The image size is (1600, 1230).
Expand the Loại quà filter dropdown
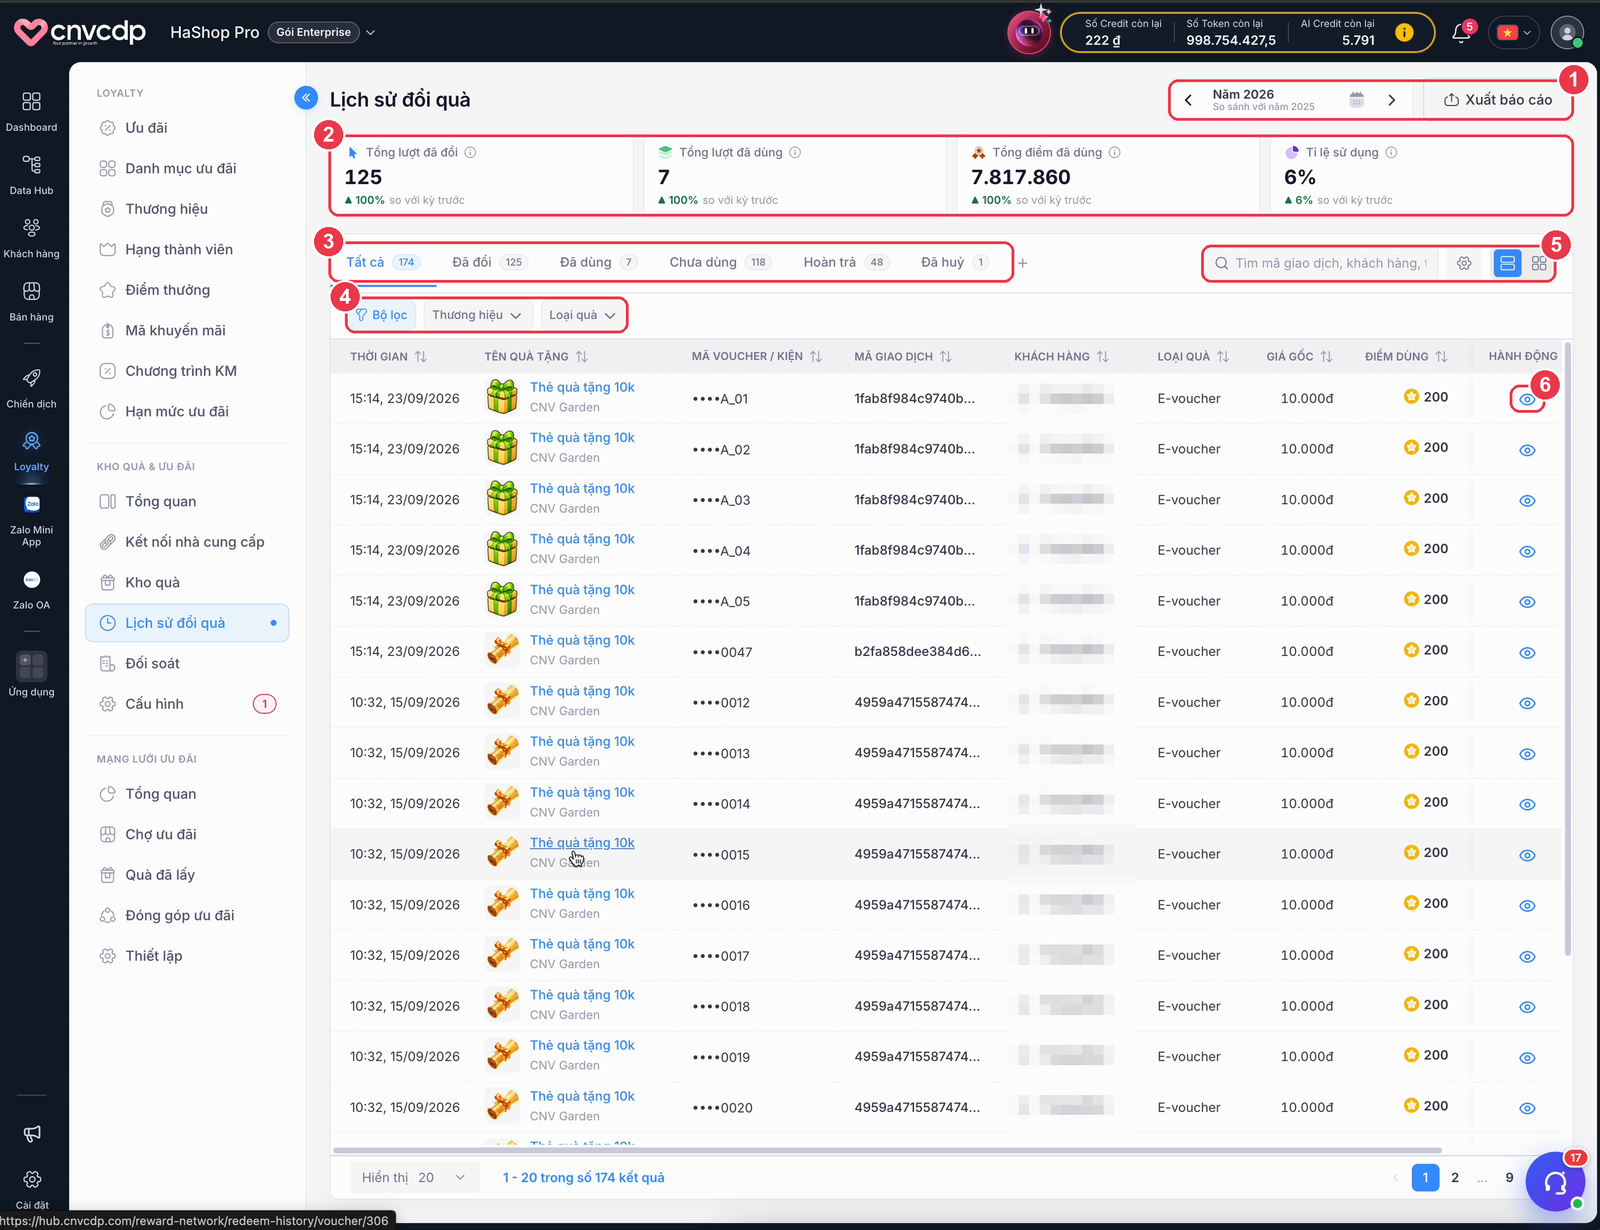click(x=582, y=315)
